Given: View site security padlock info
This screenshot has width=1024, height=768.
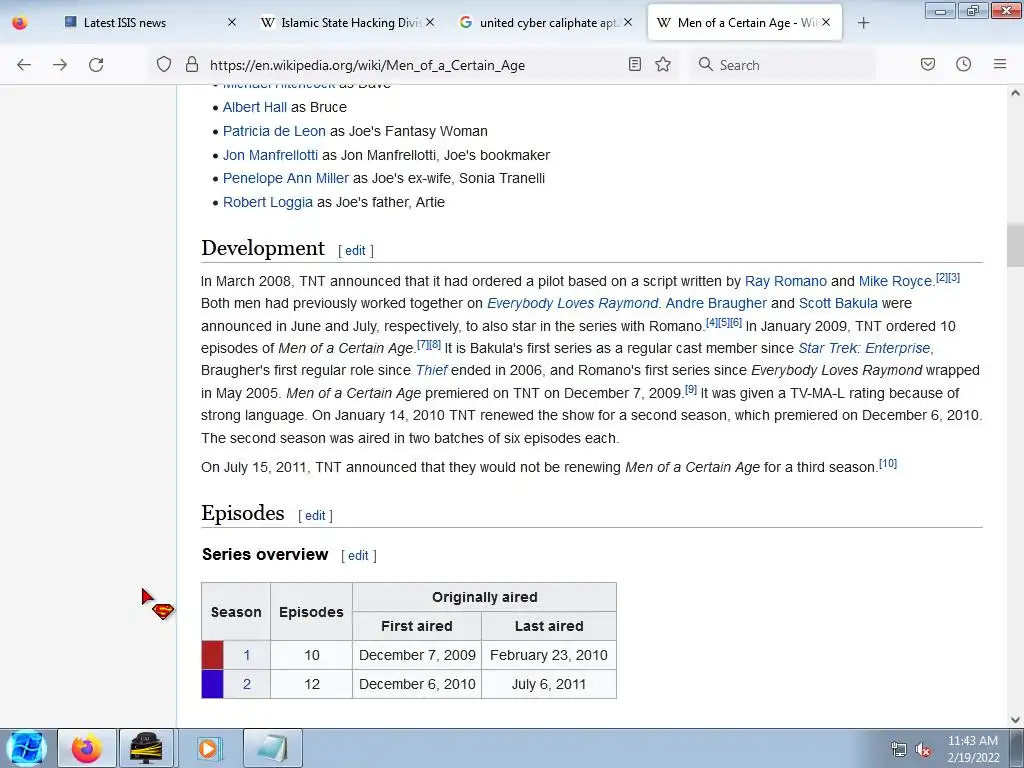Looking at the screenshot, I should pos(191,64).
